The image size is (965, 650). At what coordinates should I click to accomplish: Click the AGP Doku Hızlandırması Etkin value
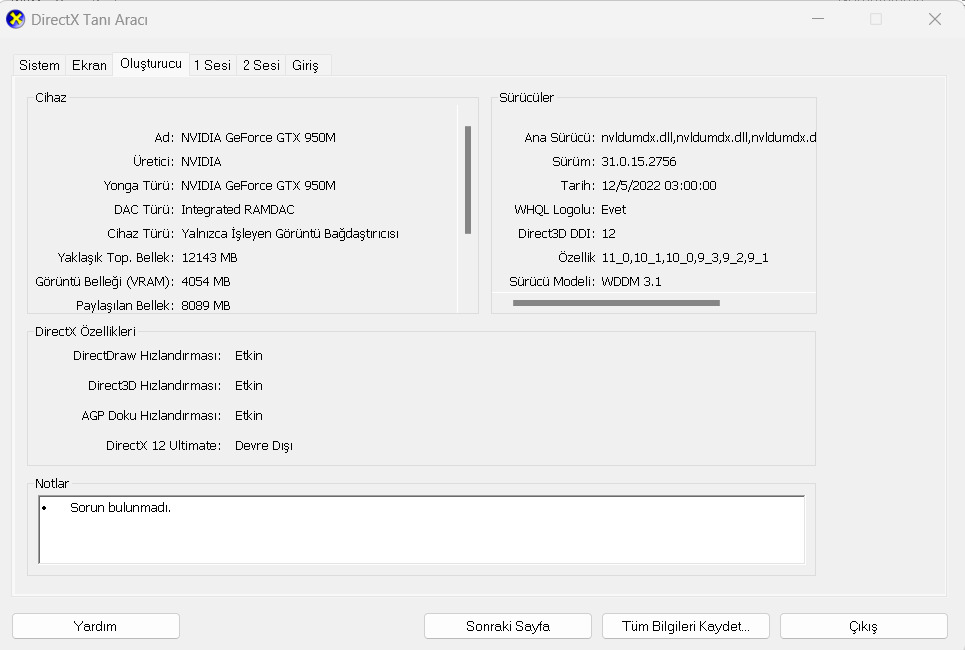249,415
